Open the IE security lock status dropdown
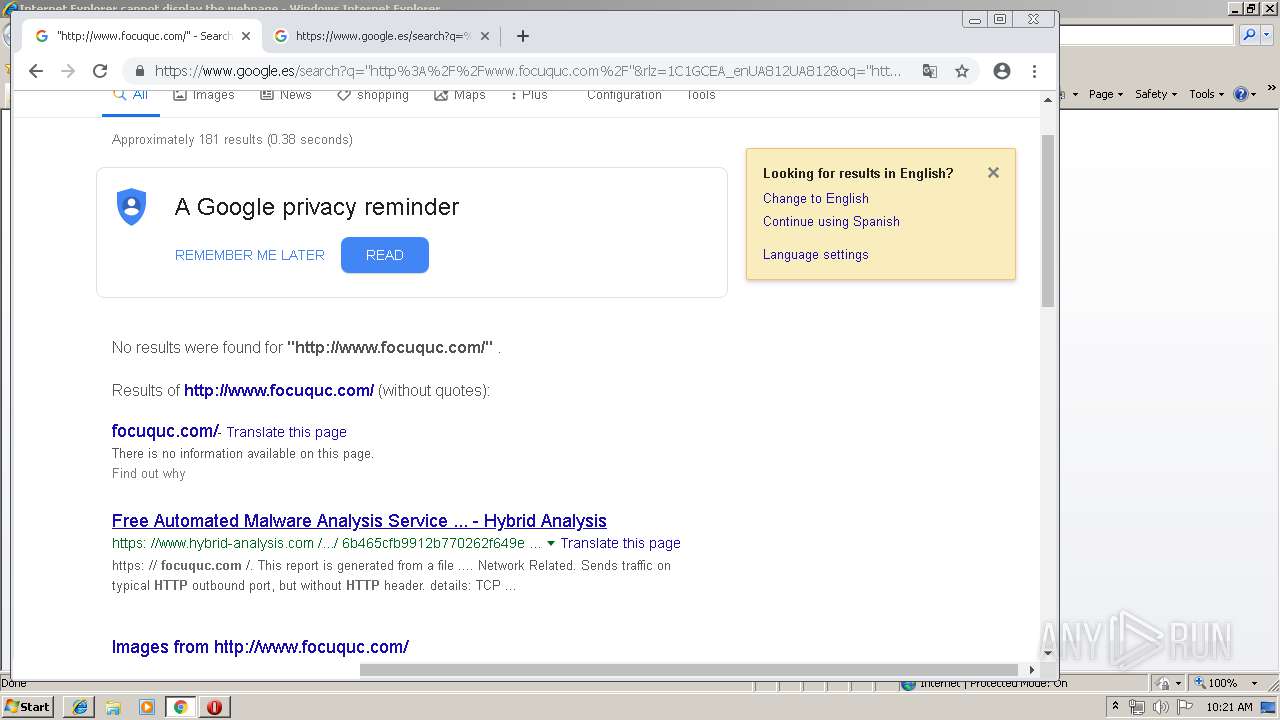Screen dimensions: 1280x720 click(x=1166, y=683)
